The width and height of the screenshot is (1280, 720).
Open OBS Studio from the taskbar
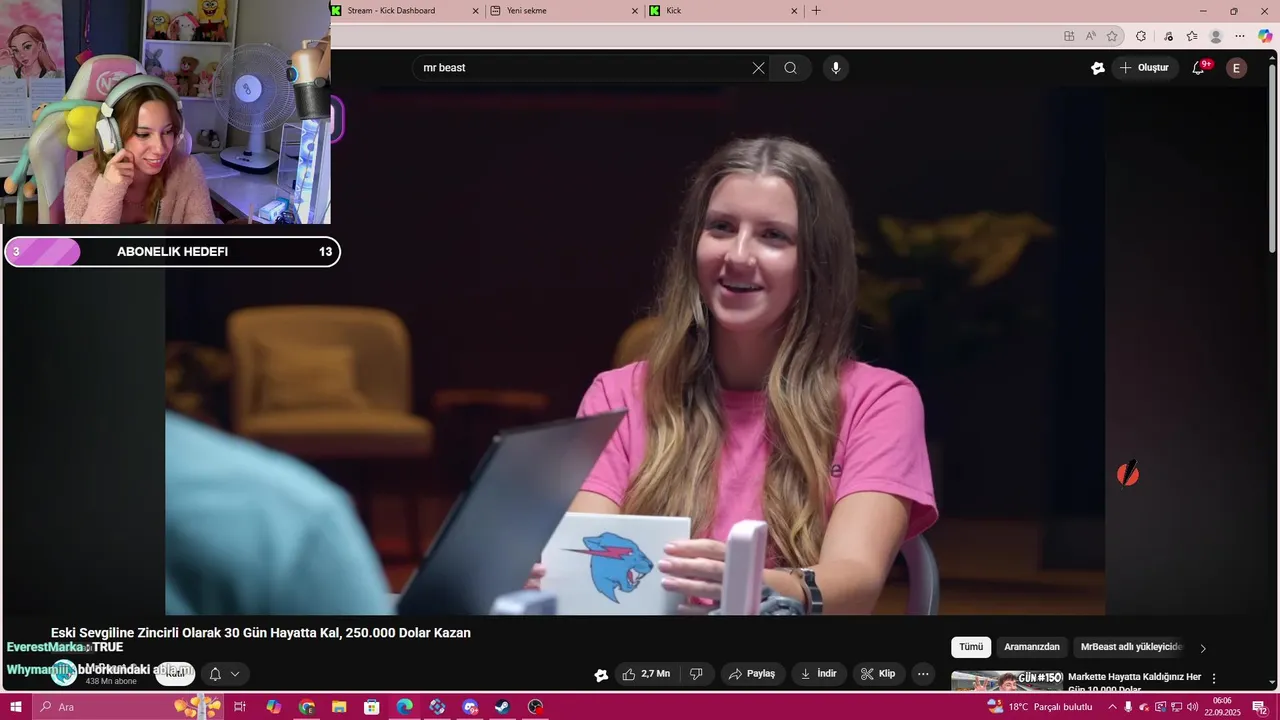[x=535, y=707]
